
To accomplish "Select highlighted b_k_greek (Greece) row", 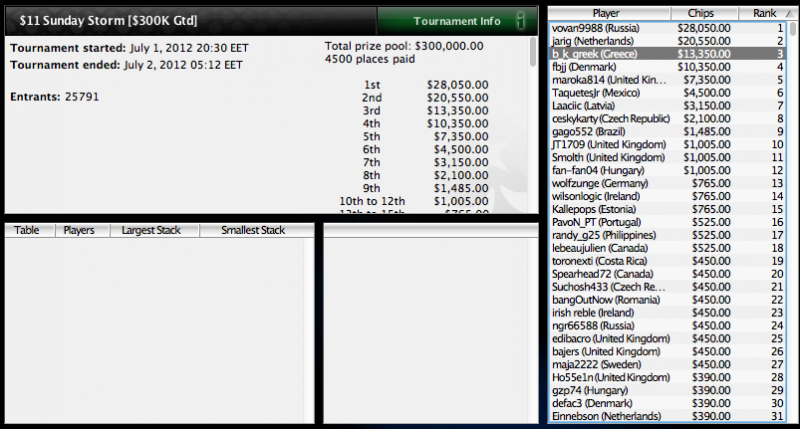I will click(668, 54).
